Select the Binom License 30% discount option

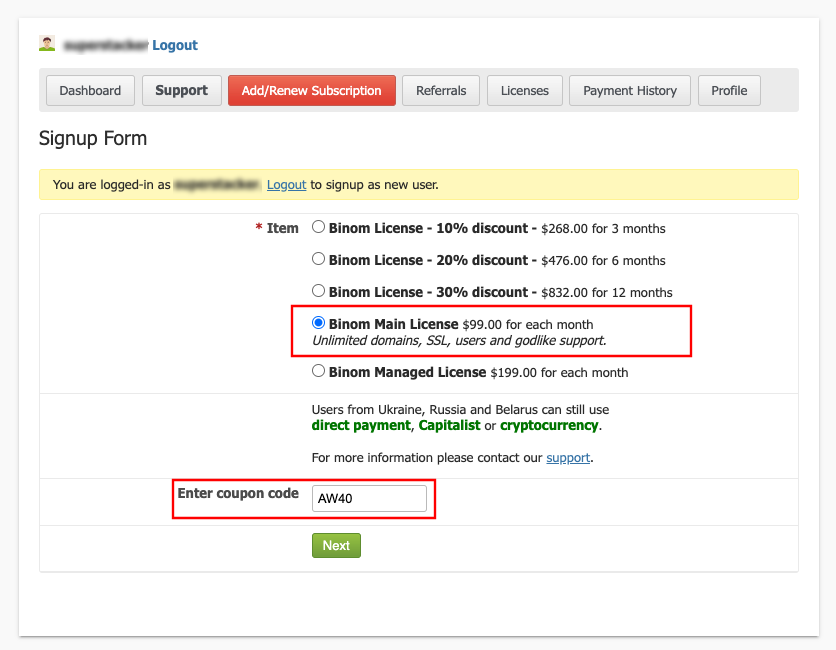pos(318,290)
